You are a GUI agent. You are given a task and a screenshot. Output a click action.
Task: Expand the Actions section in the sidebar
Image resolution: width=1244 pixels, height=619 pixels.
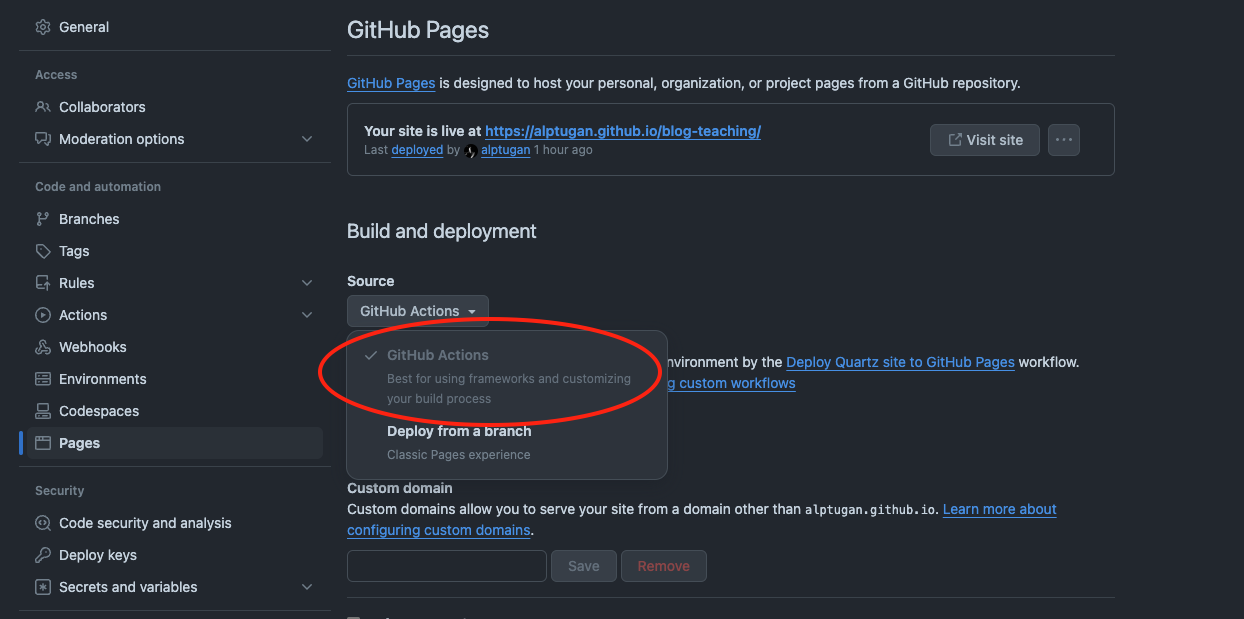(x=307, y=315)
